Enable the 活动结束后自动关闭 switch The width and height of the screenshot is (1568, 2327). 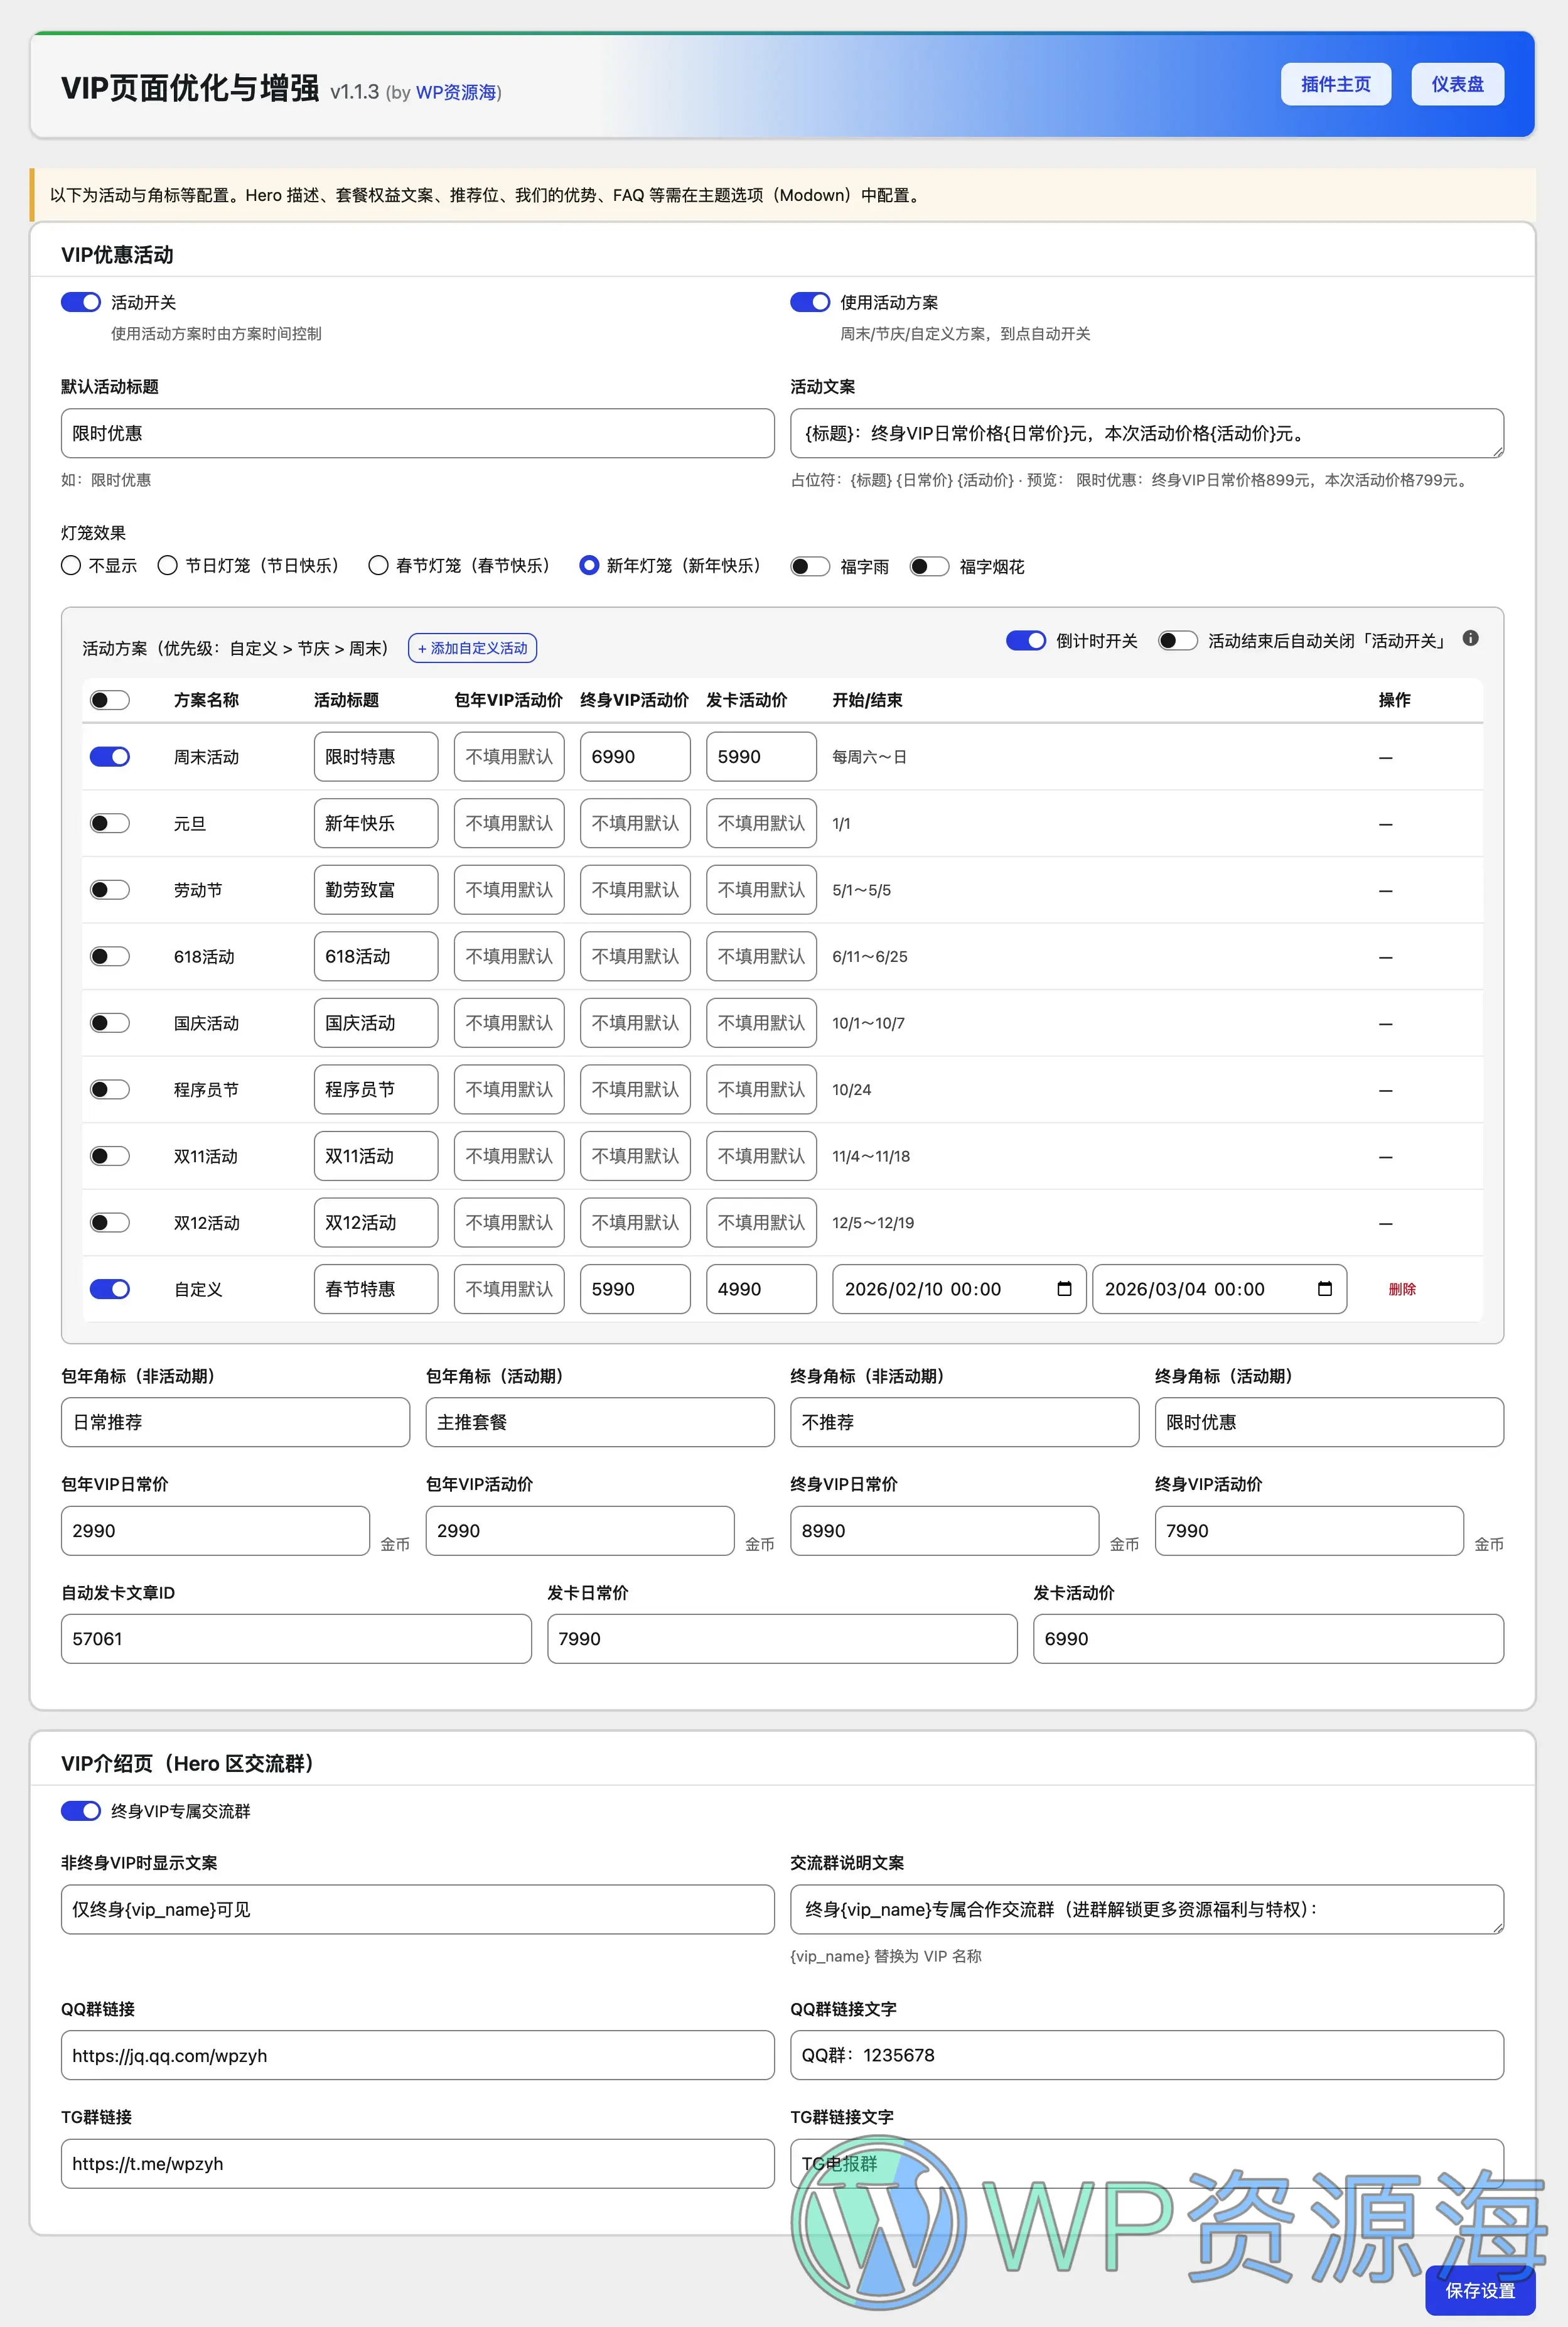point(1178,640)
